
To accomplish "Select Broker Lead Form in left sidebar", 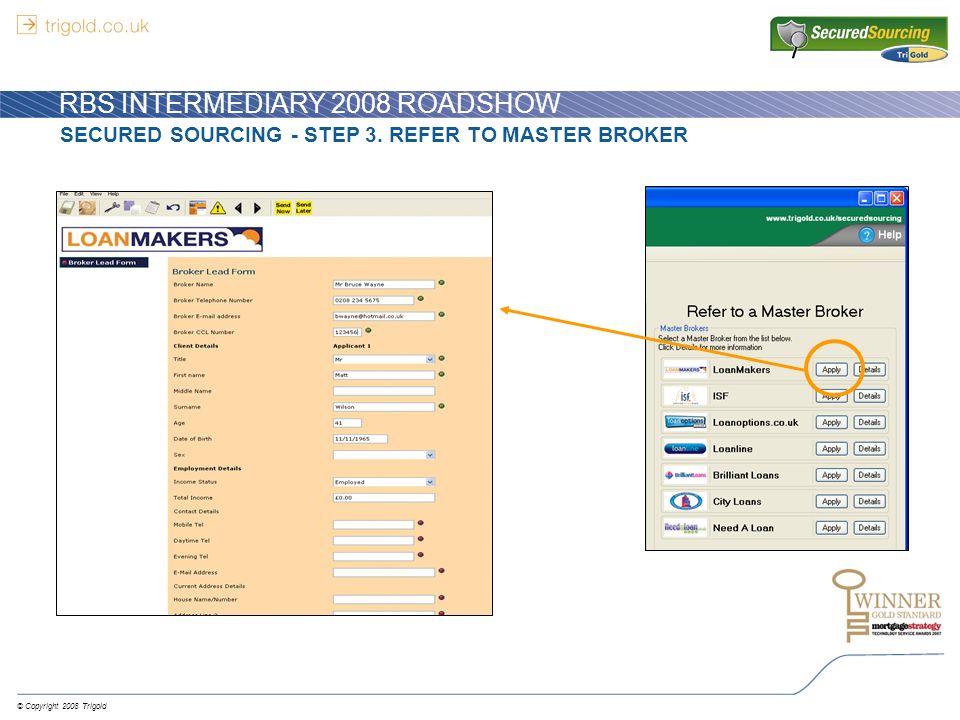I will tap(104, 263).
